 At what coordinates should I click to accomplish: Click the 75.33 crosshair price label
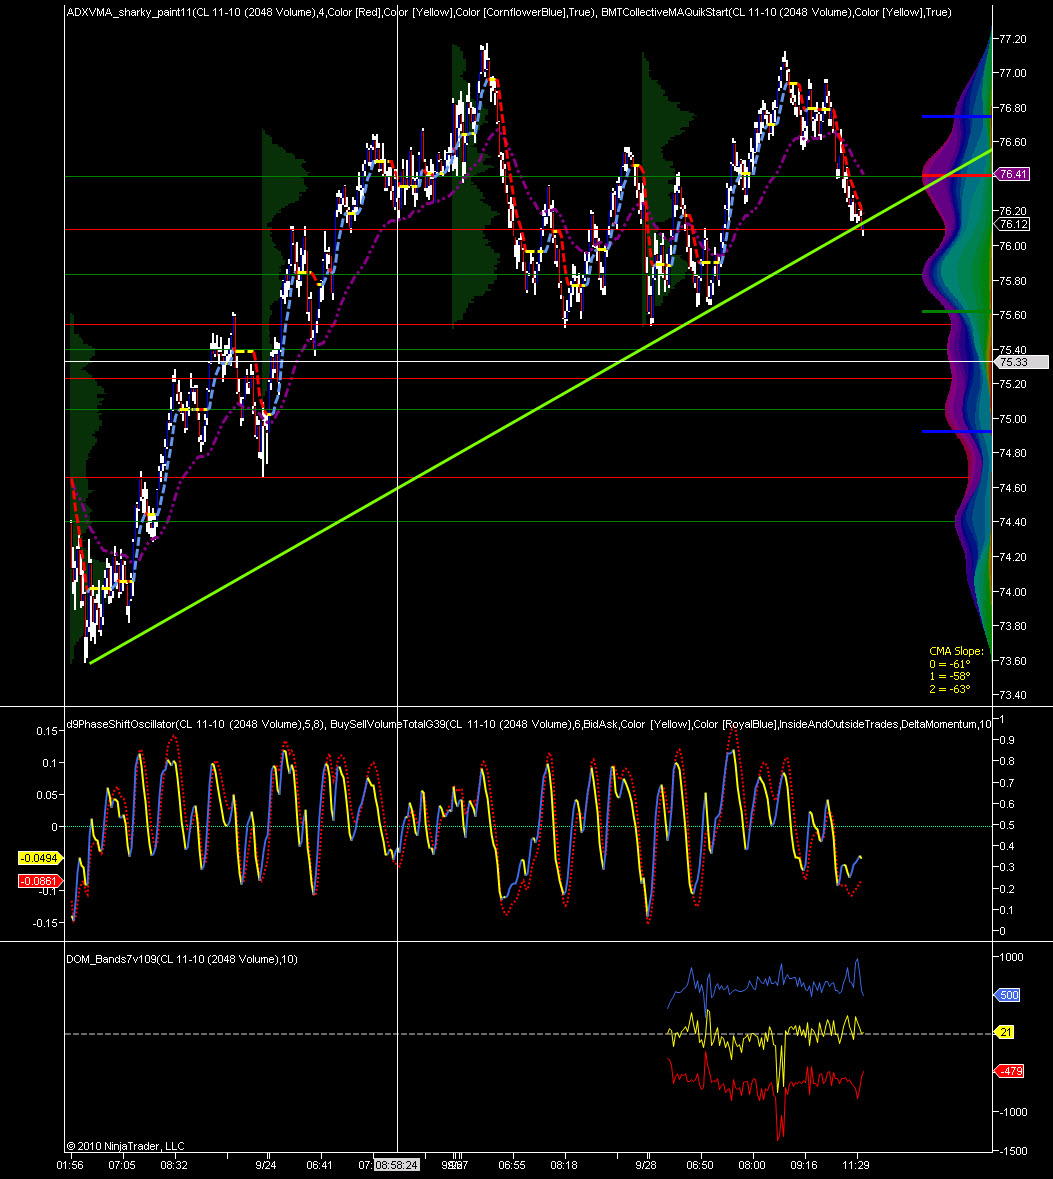(1021, 362)
